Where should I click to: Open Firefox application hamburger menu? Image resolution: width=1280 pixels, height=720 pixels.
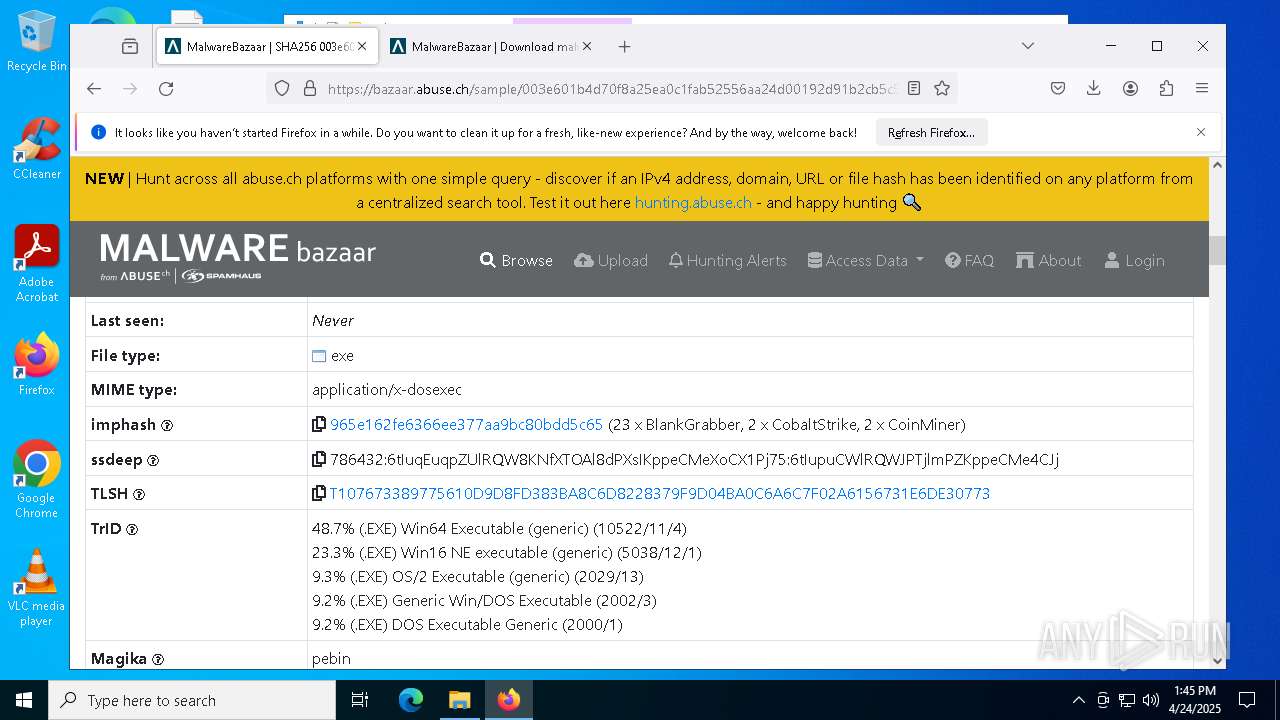point(1202,88)
